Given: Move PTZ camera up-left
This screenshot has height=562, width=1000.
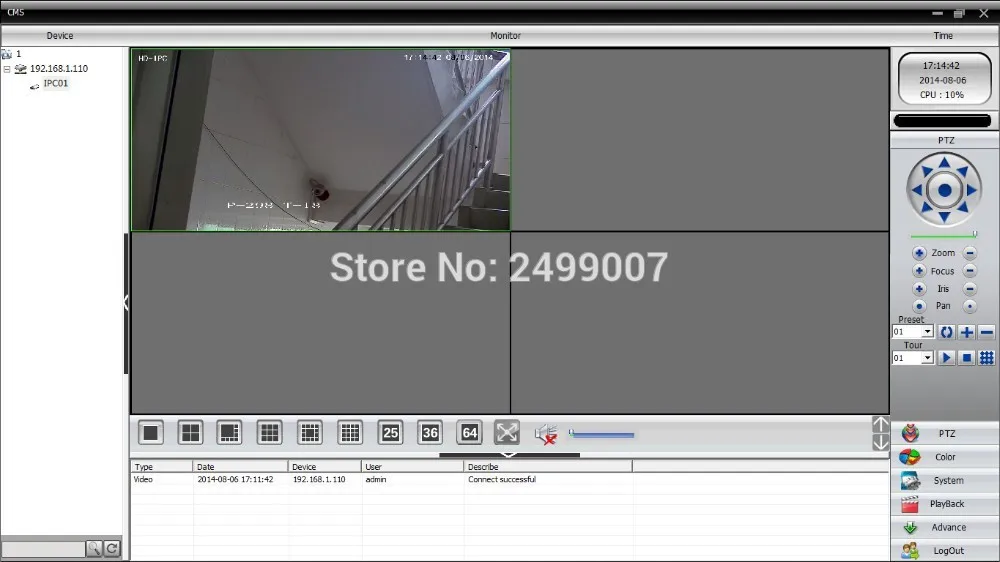Looking at the screenshot, I should pyautogui.click(x=927, y=171).
